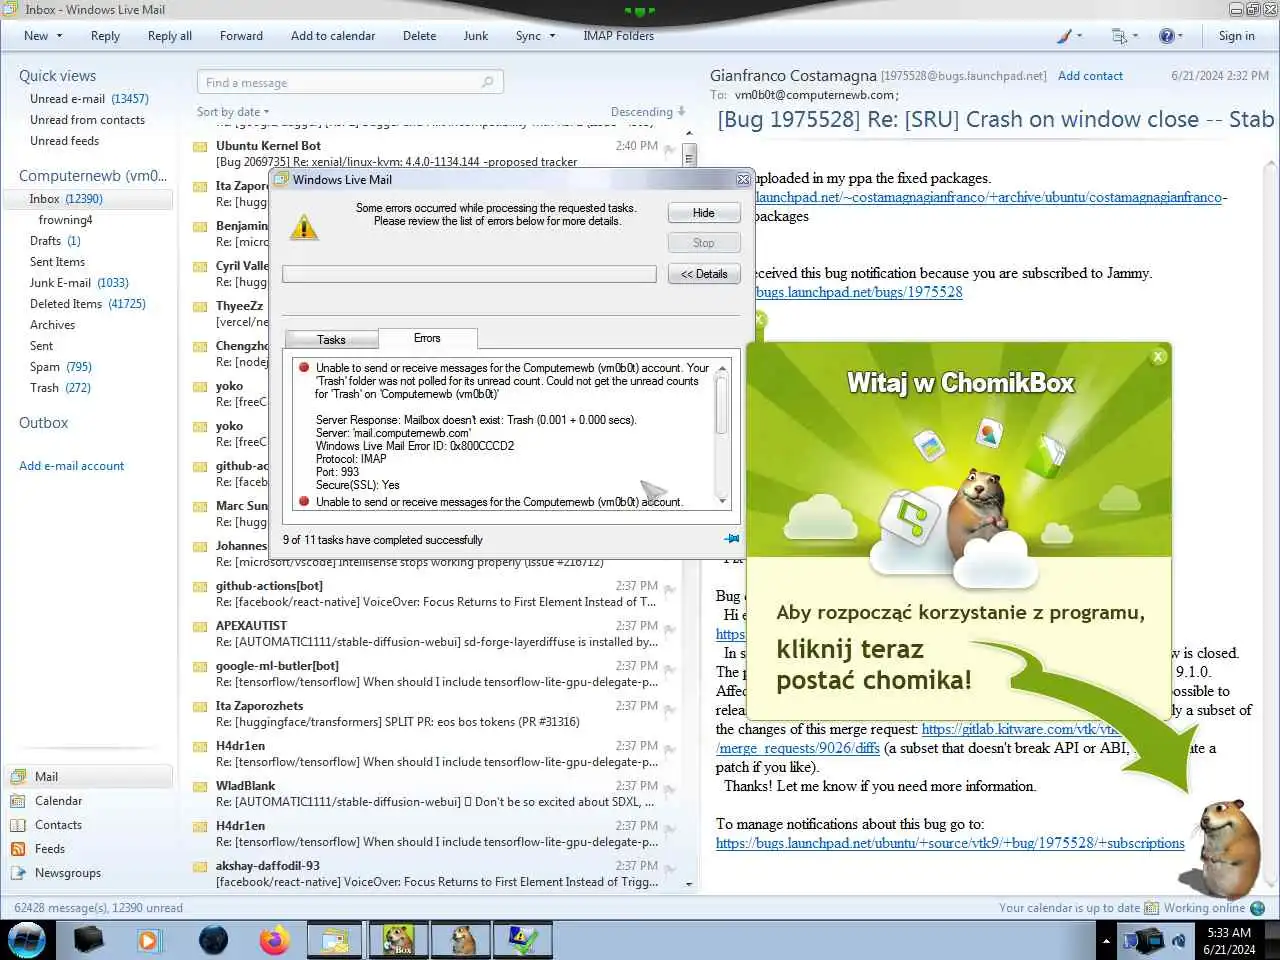1280x960 pixels.
Task: Click the Hide button in error dialog
Action: click(704, 213)
